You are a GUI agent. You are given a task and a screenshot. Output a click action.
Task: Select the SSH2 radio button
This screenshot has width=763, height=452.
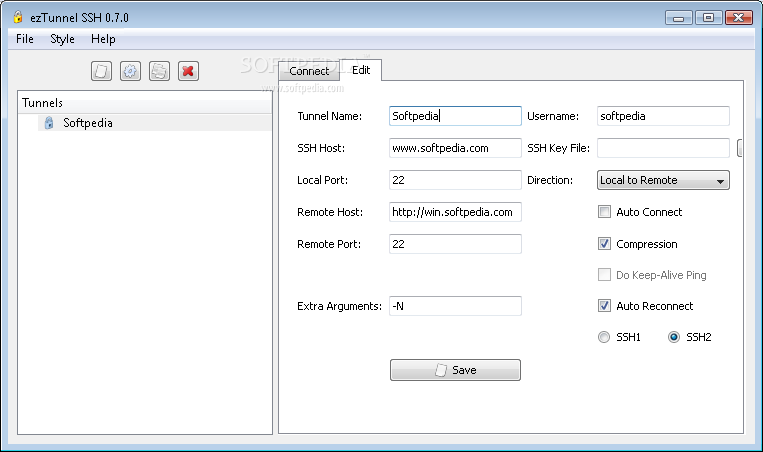click(x=673, y=337)
